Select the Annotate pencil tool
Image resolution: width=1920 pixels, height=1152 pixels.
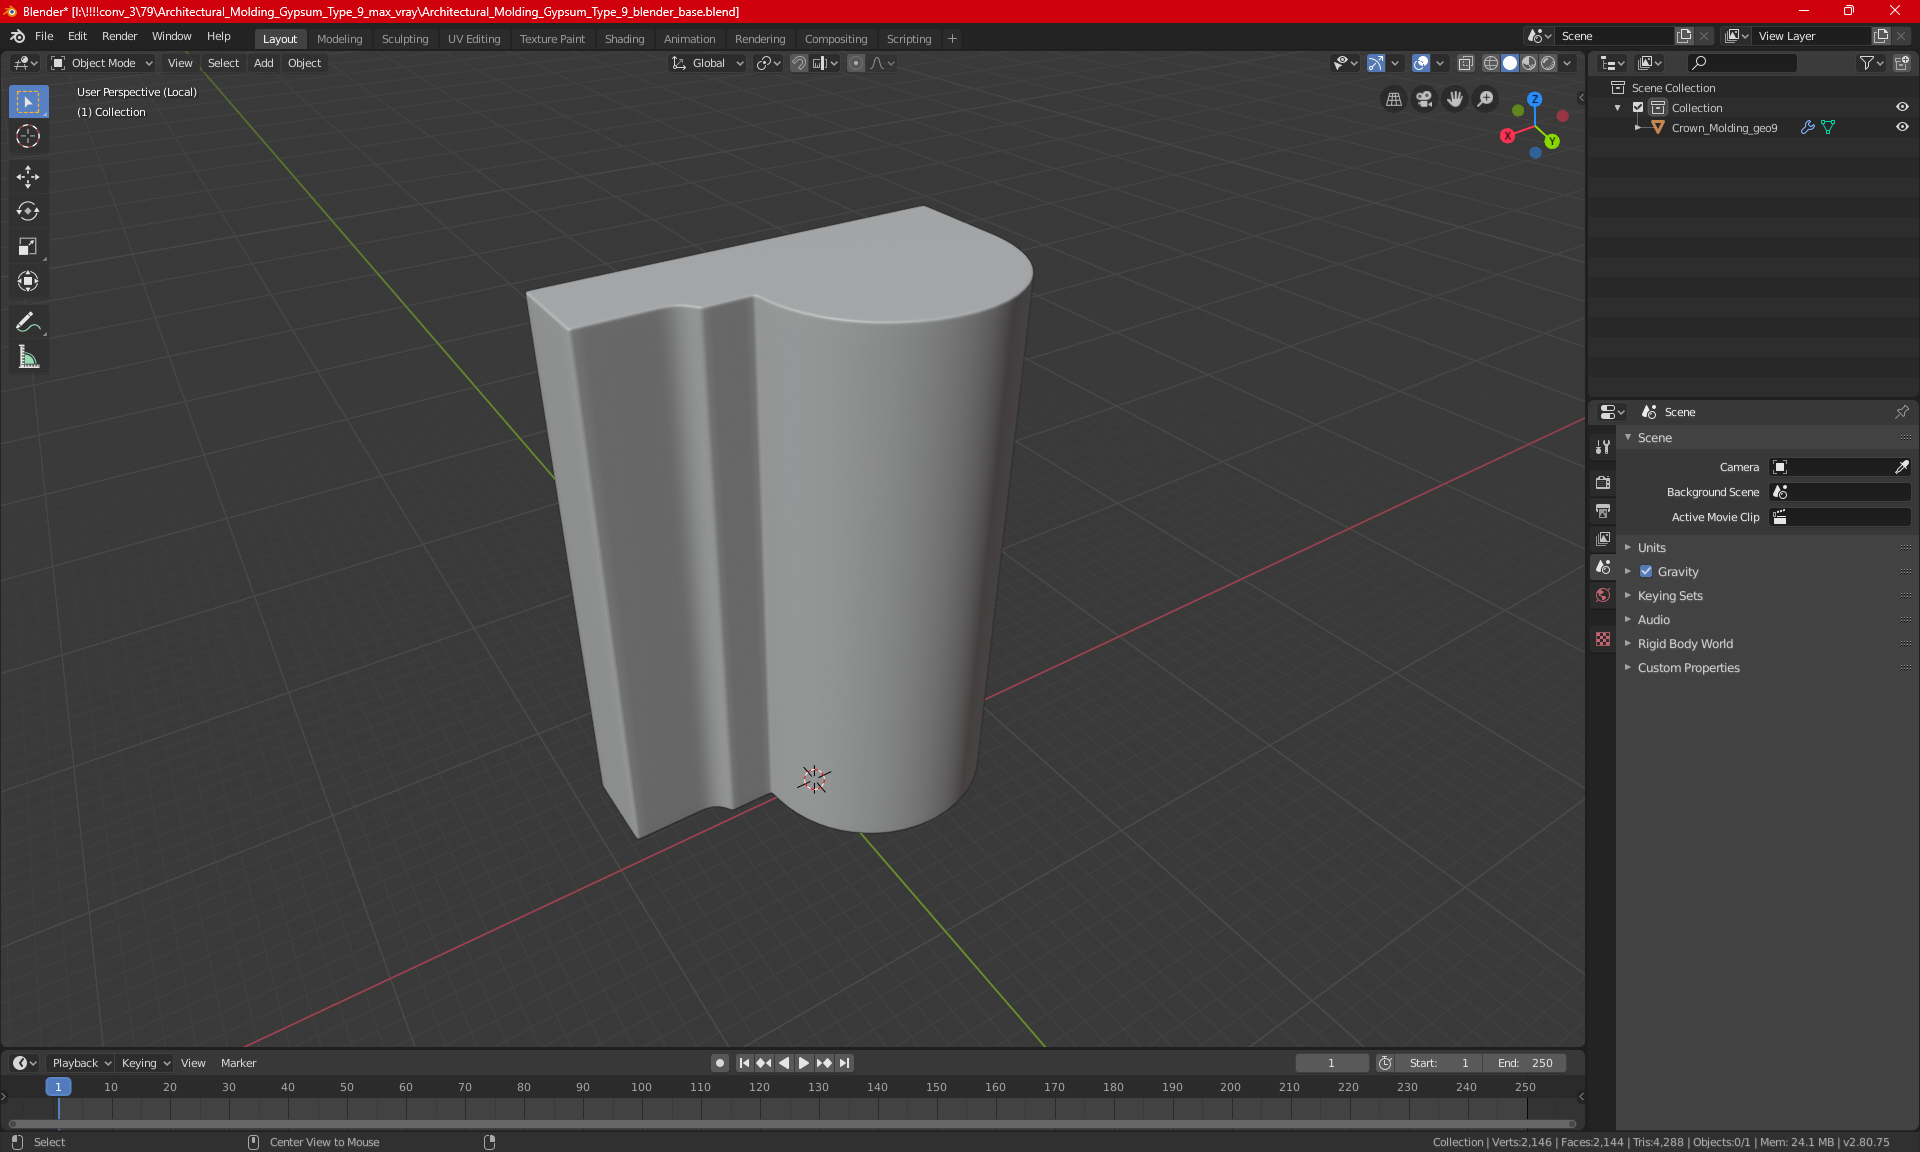(28, 322)
